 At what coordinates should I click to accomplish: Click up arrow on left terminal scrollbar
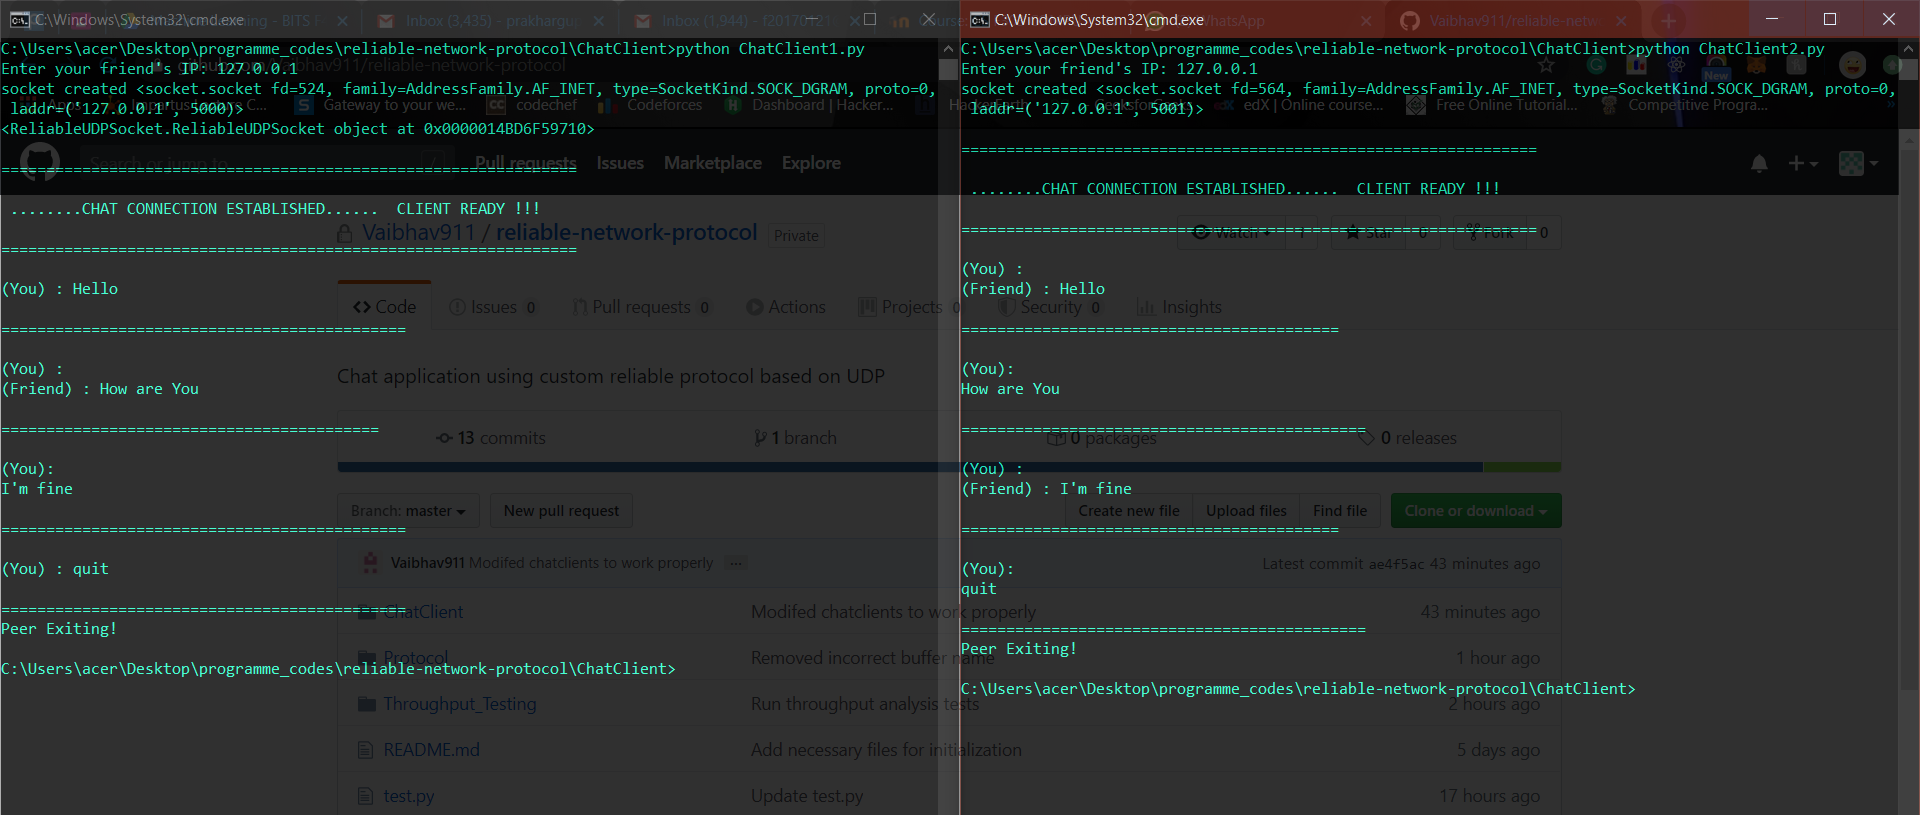[948, 48]
